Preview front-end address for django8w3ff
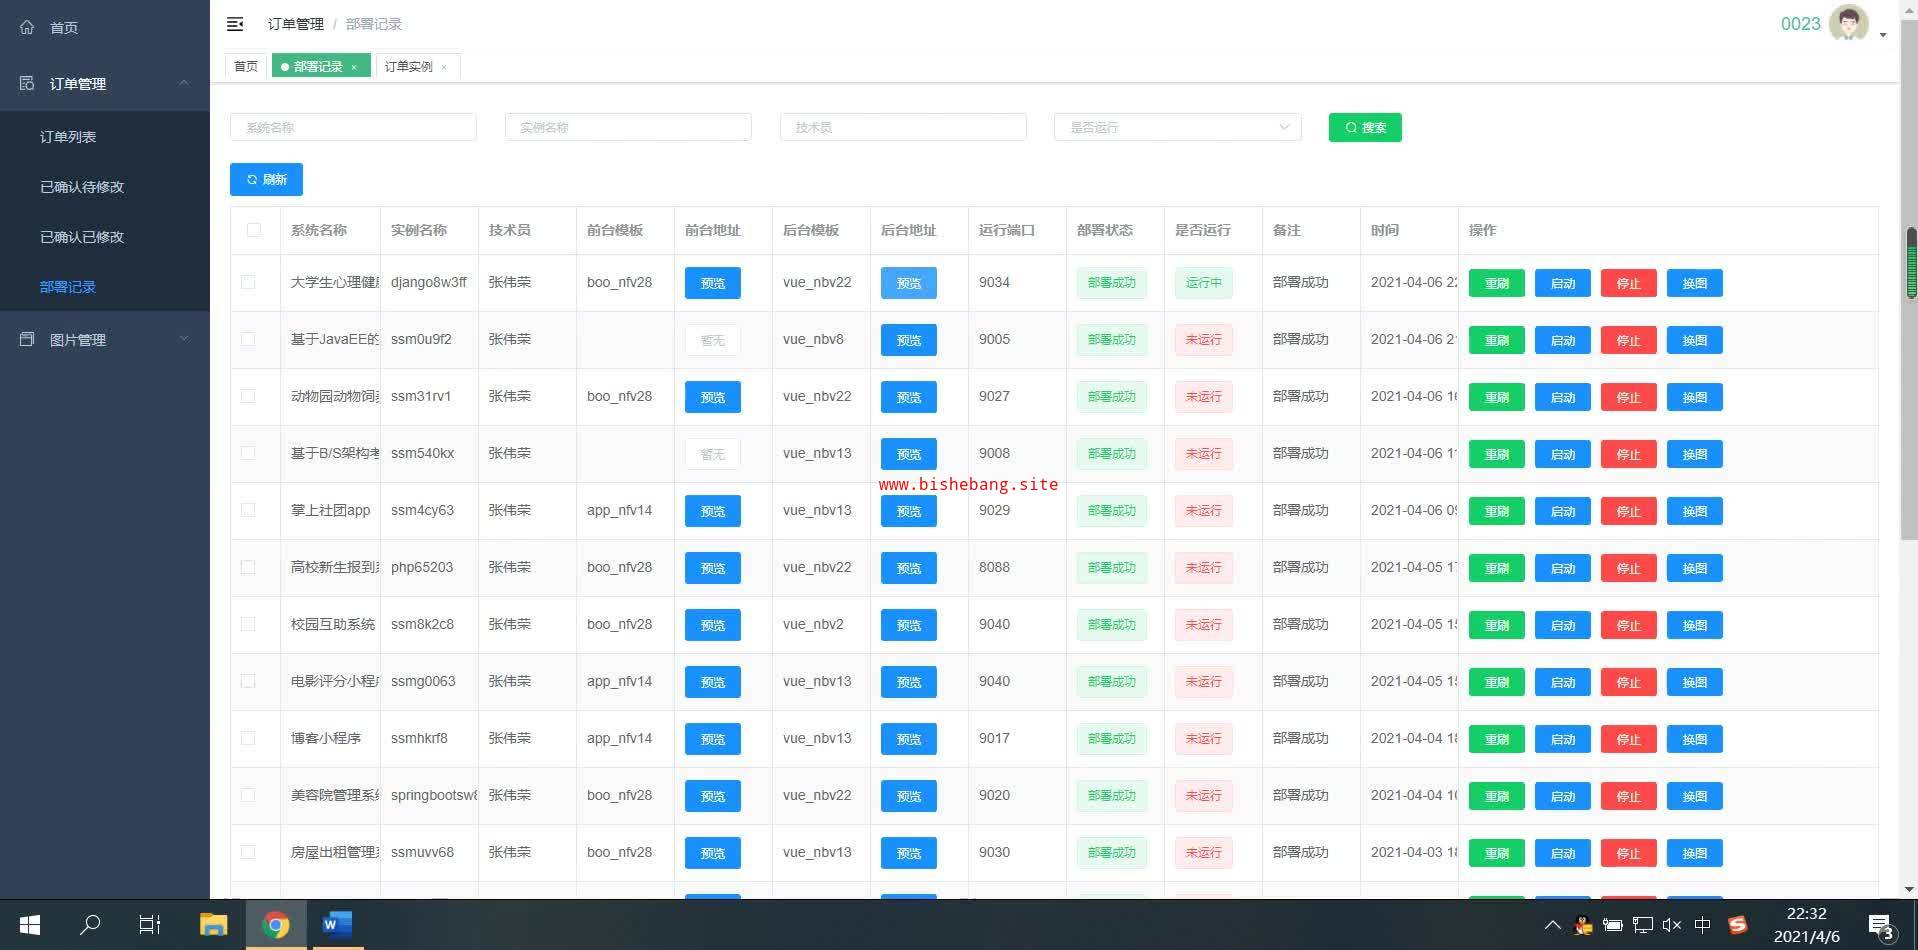Viewport: 1918px width, 950px height. [713, 283]
